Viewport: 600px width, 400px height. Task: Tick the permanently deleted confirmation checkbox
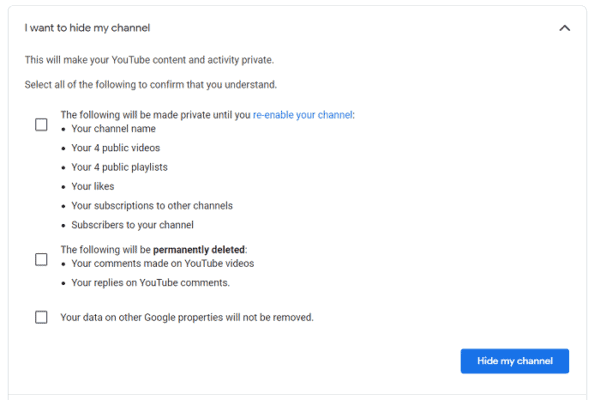tap(41, 259)
